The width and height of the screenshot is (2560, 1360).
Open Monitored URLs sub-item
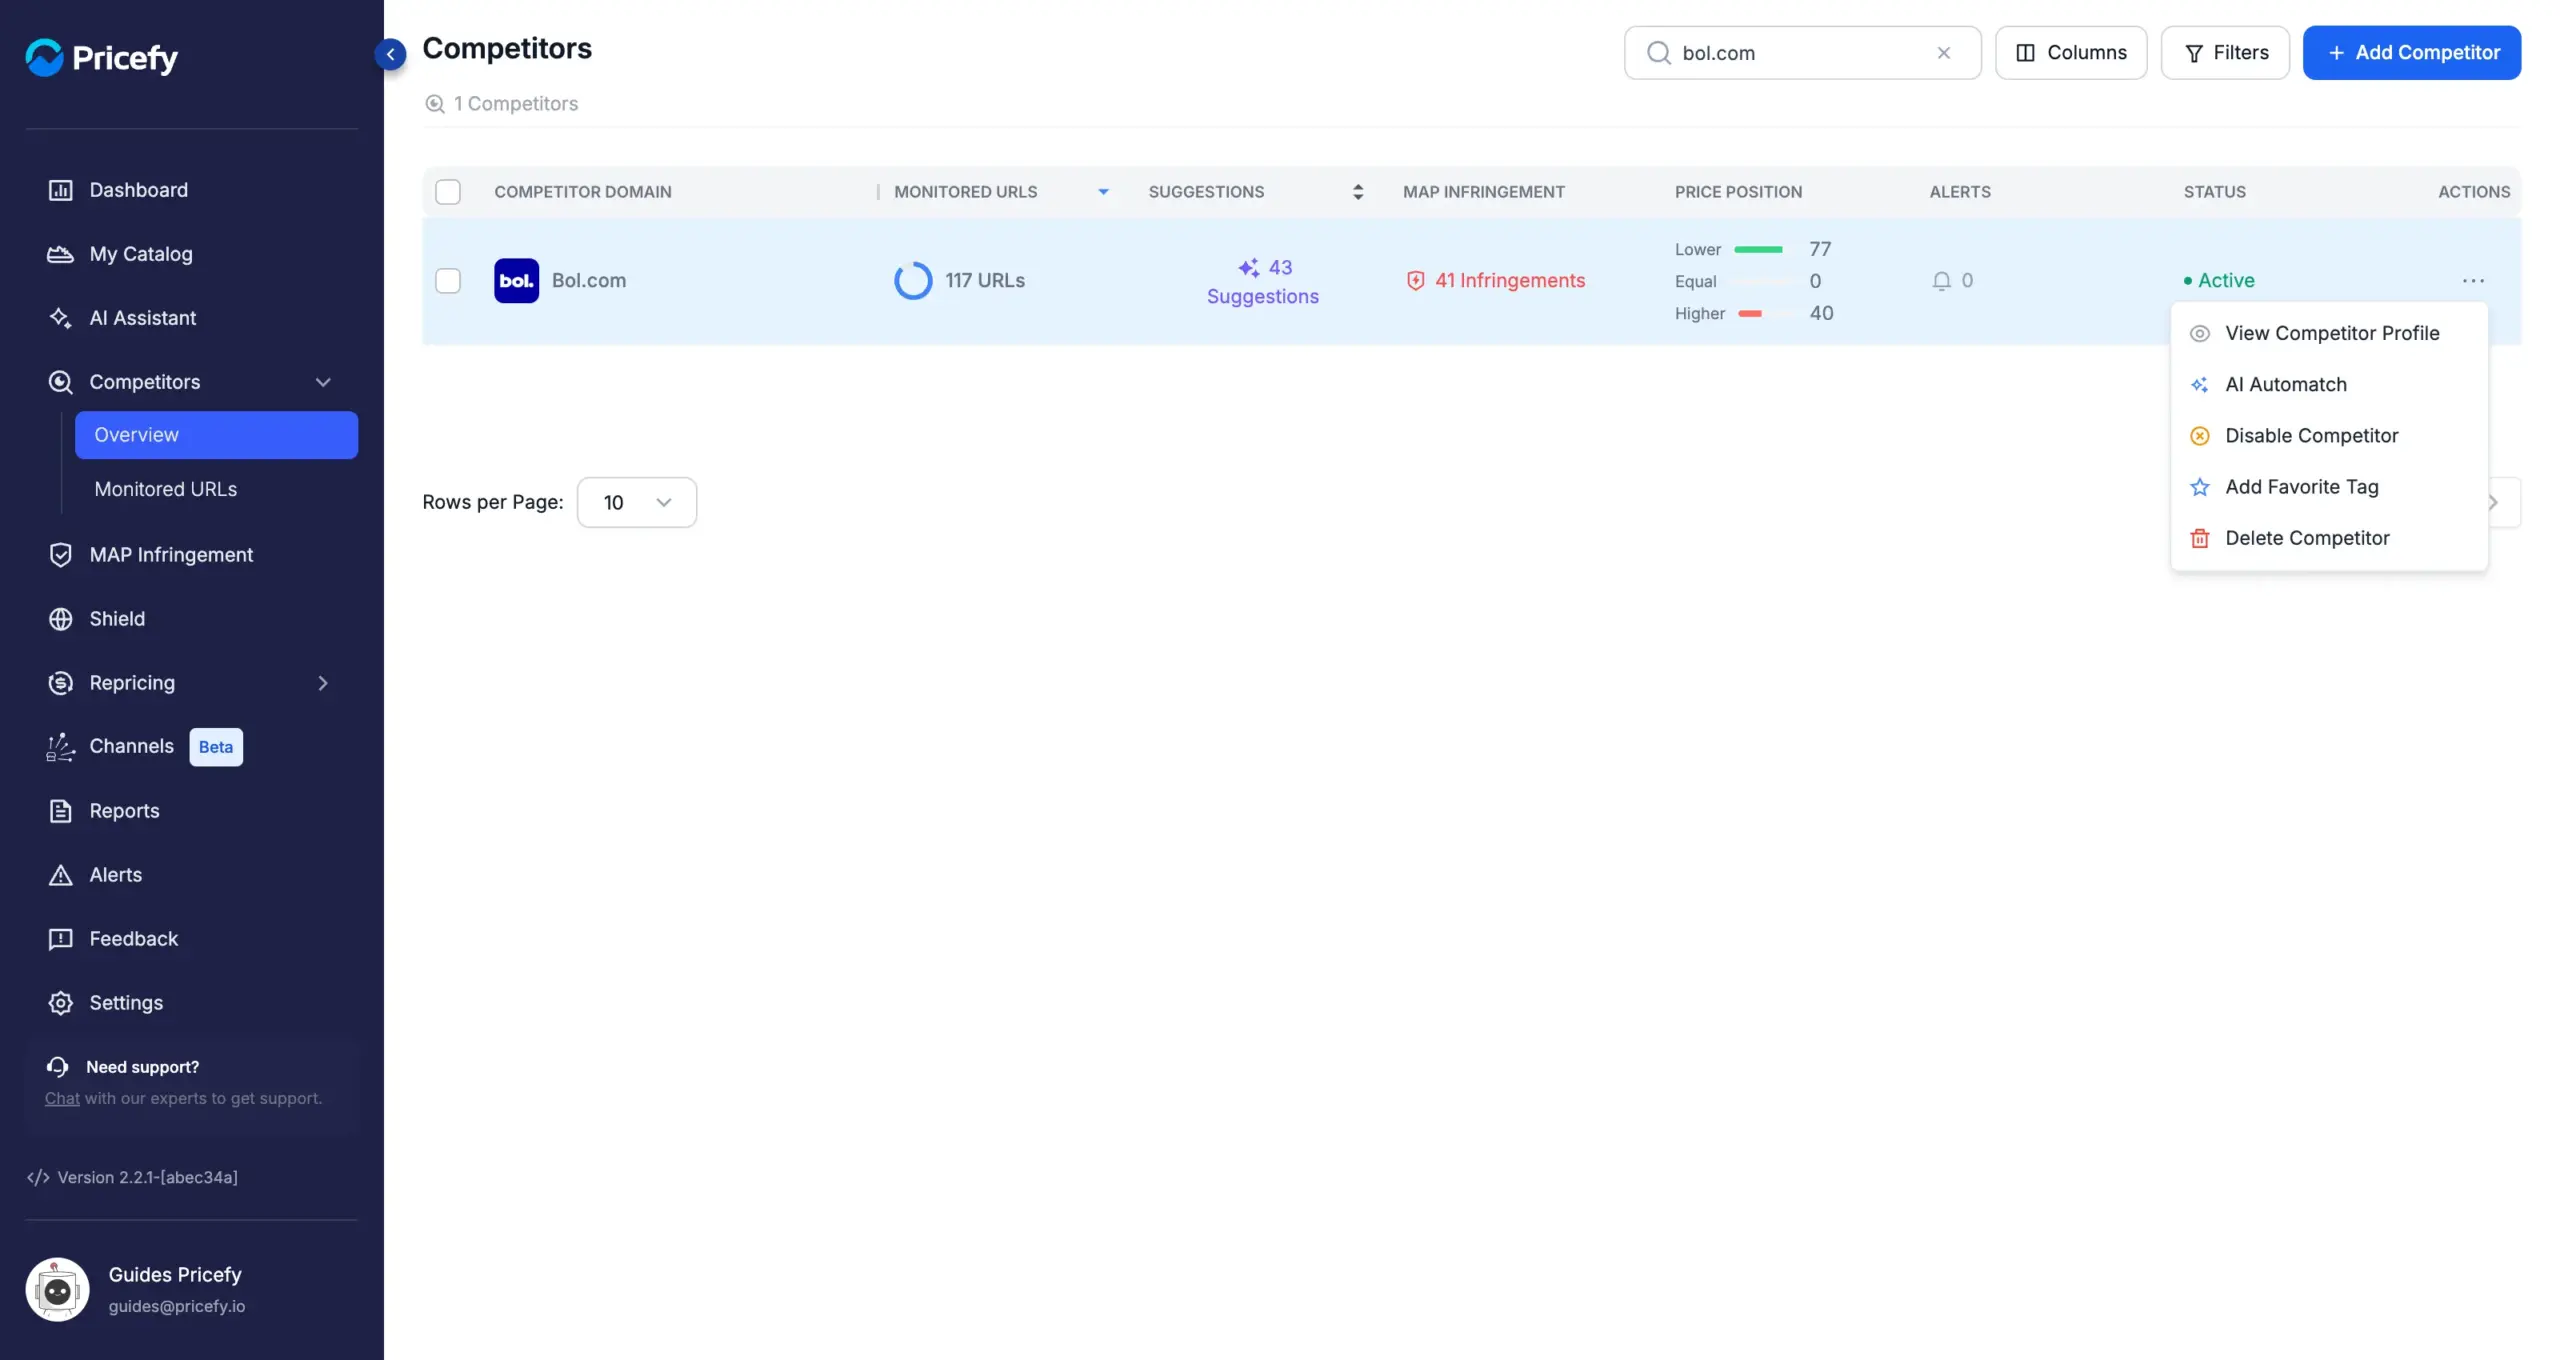165,489
